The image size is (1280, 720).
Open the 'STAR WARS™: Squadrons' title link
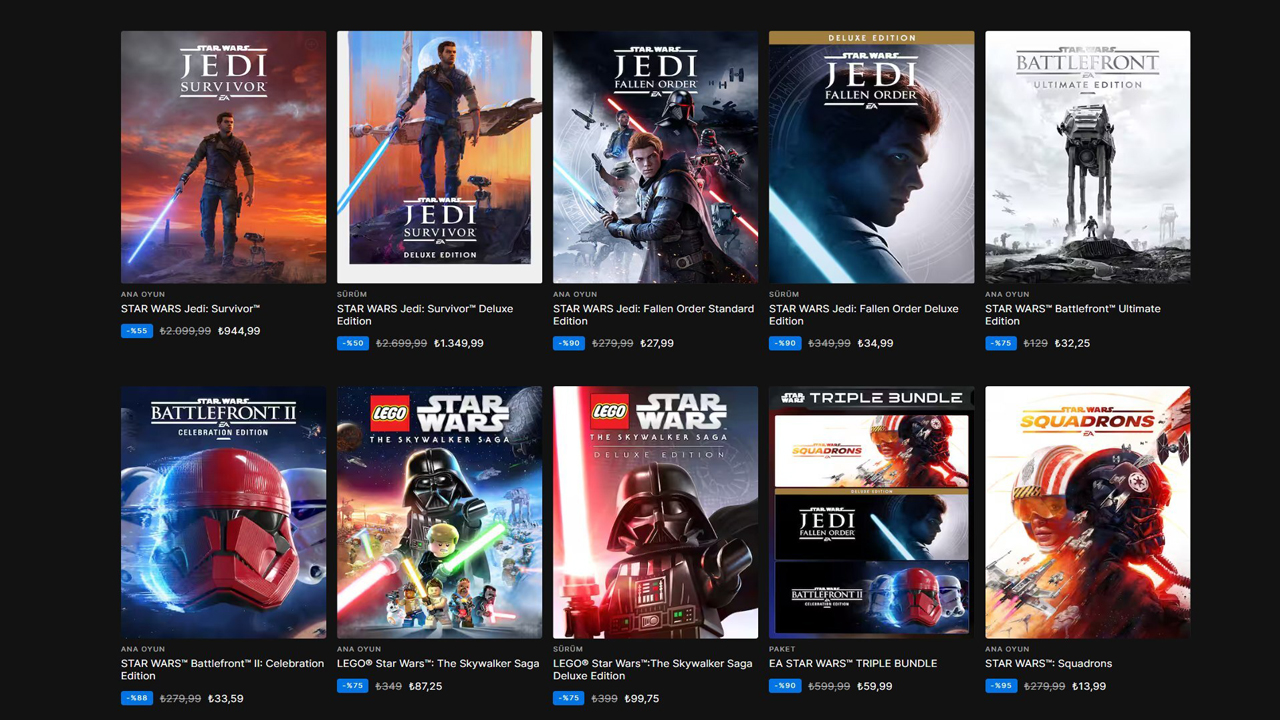pos(1048,664)
